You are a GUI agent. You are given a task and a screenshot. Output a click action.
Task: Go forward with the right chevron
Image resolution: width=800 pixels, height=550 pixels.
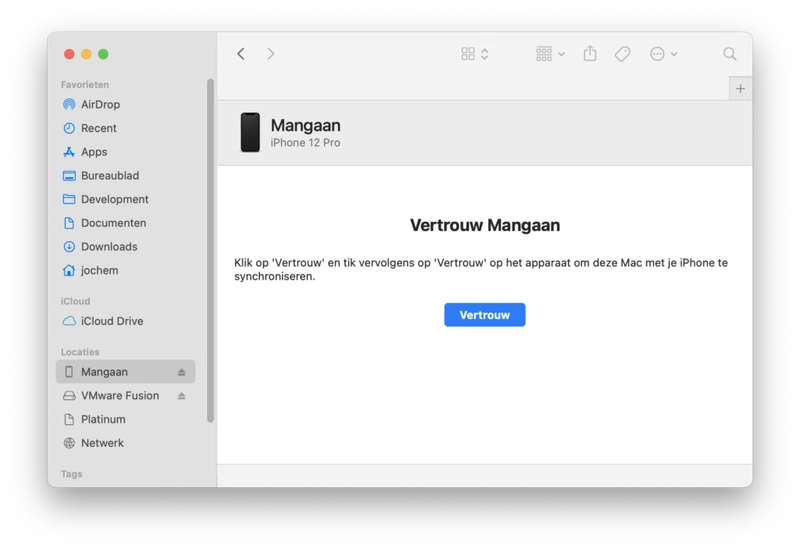pos(270,54)
